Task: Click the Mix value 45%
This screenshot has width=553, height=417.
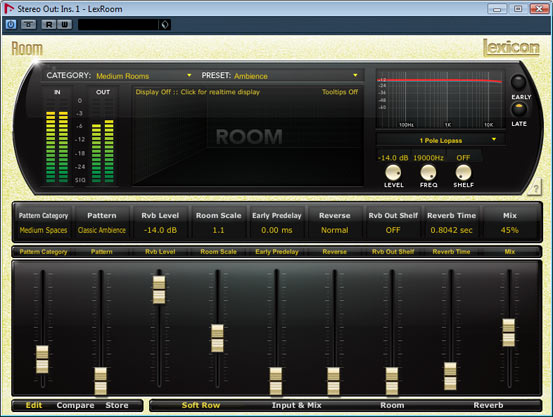Action: point(510,230)
